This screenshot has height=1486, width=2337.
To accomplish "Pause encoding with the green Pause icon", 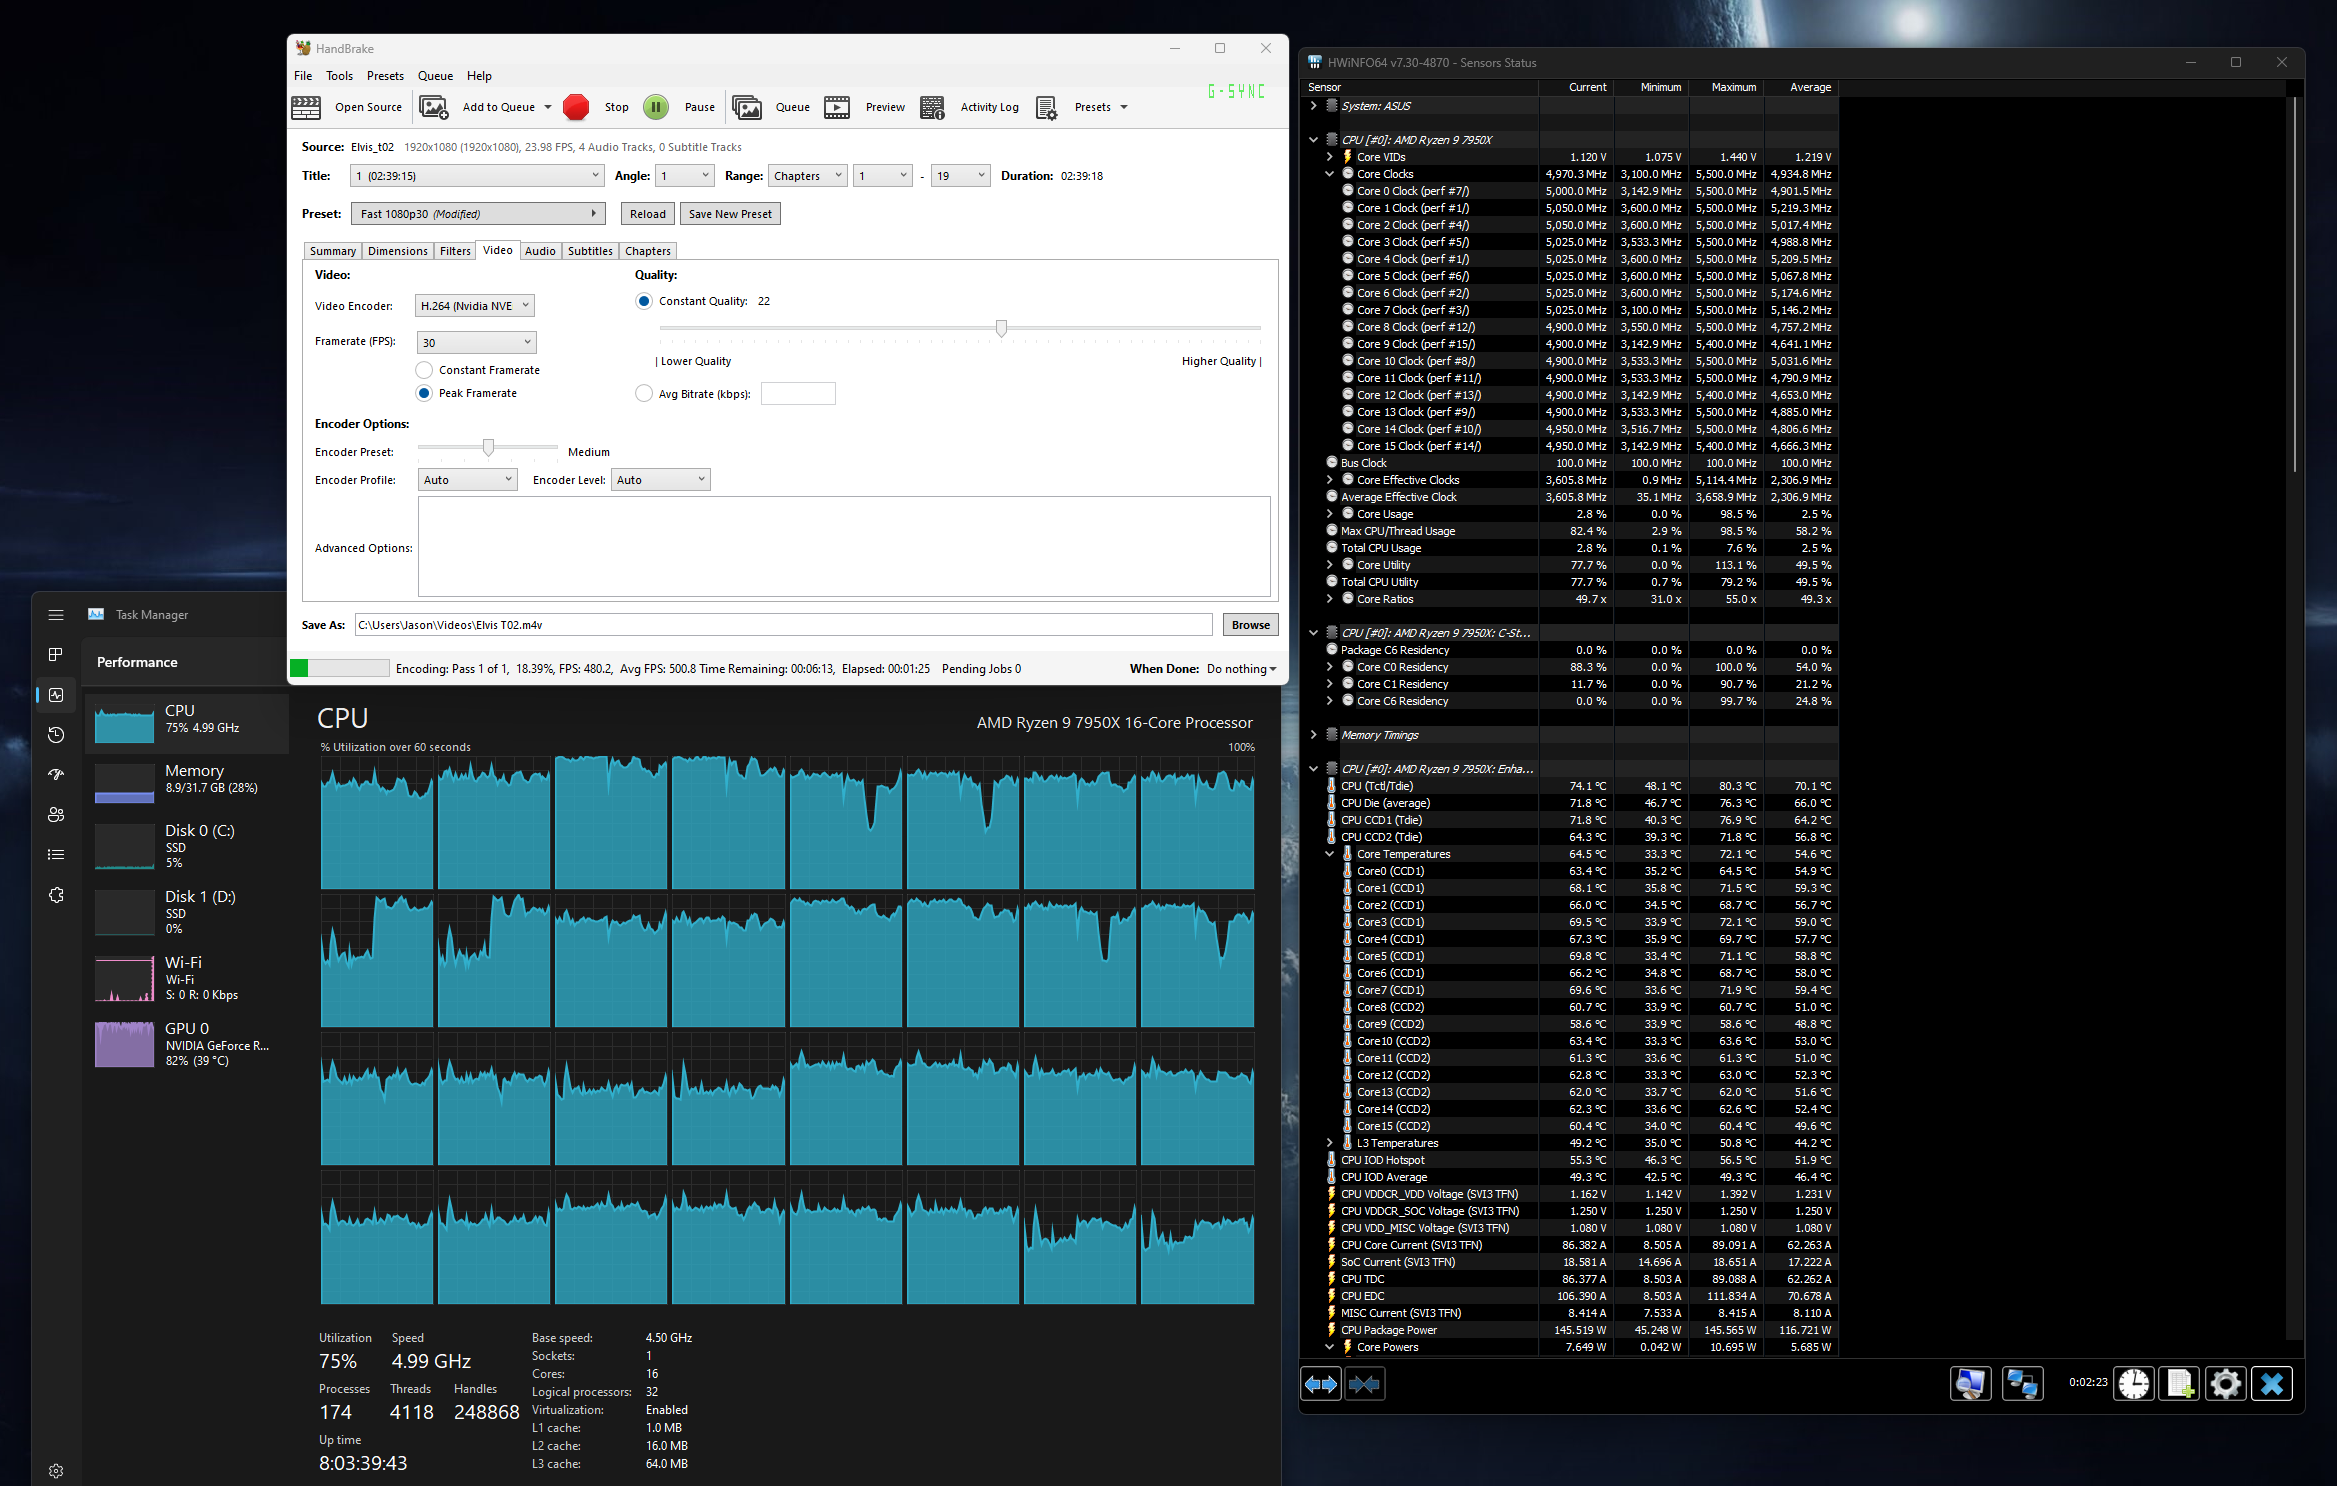I will [x=656, y=107].
